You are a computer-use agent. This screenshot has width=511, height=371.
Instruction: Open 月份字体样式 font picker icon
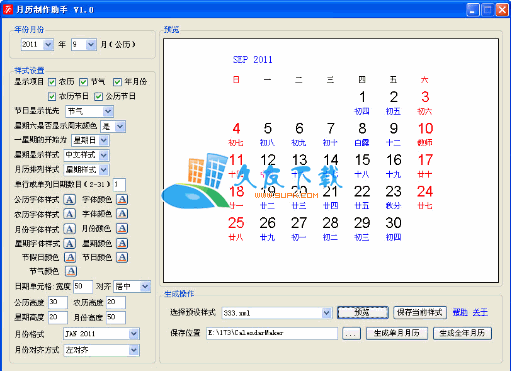click(x=69, y=229)
